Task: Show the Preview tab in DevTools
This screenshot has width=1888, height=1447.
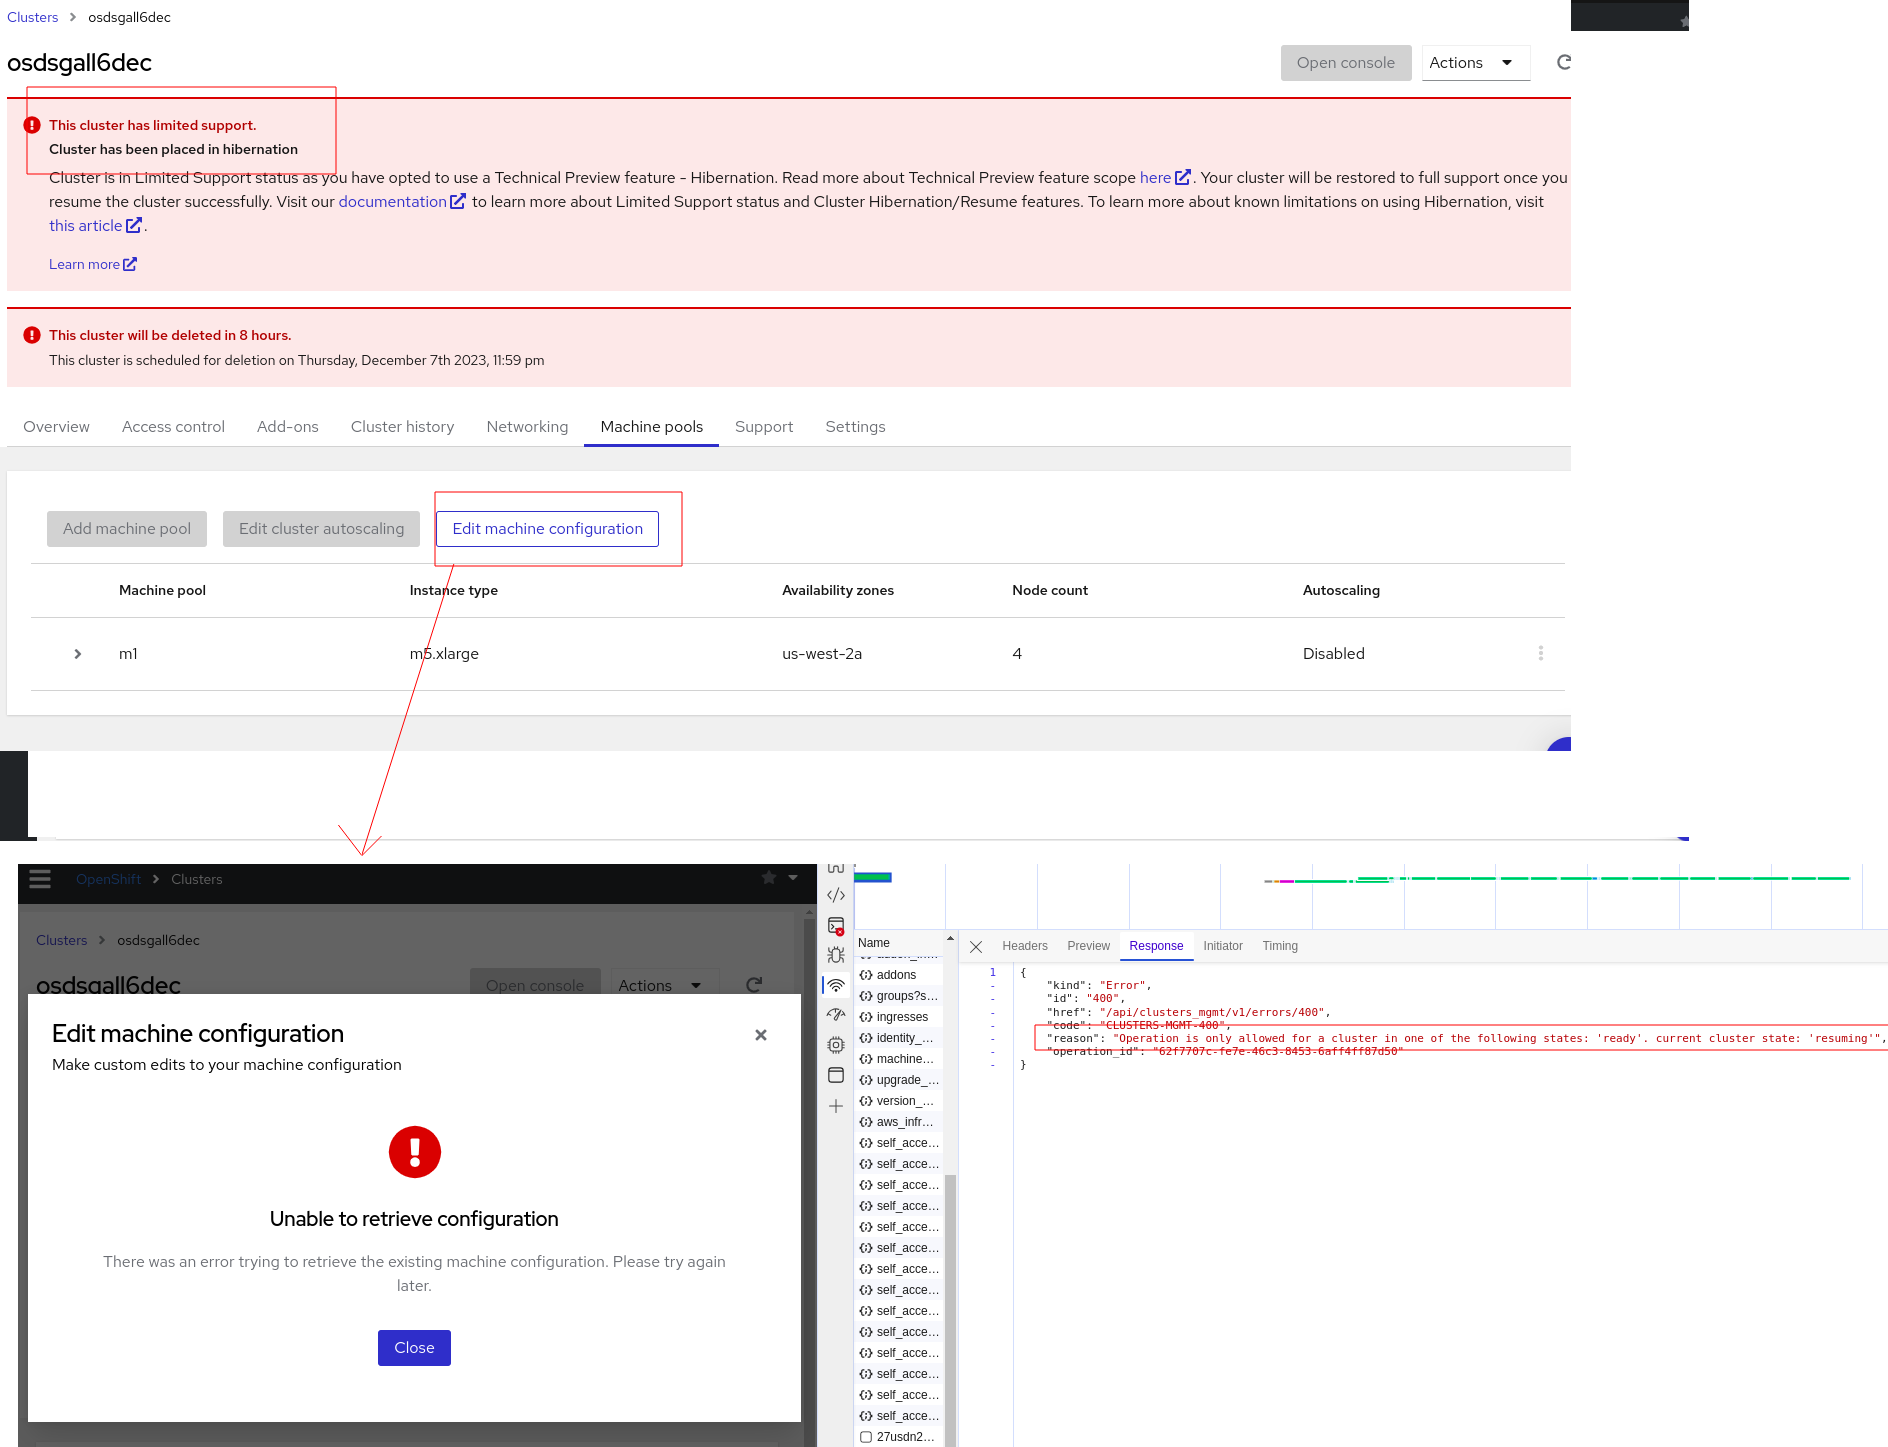Action: (x=1088, y=946)
